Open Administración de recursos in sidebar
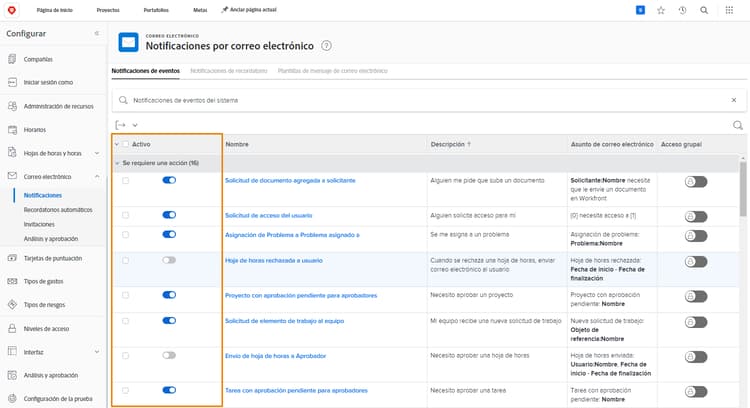The width and height of the screenshot is (750, 408). pos(58,106)
